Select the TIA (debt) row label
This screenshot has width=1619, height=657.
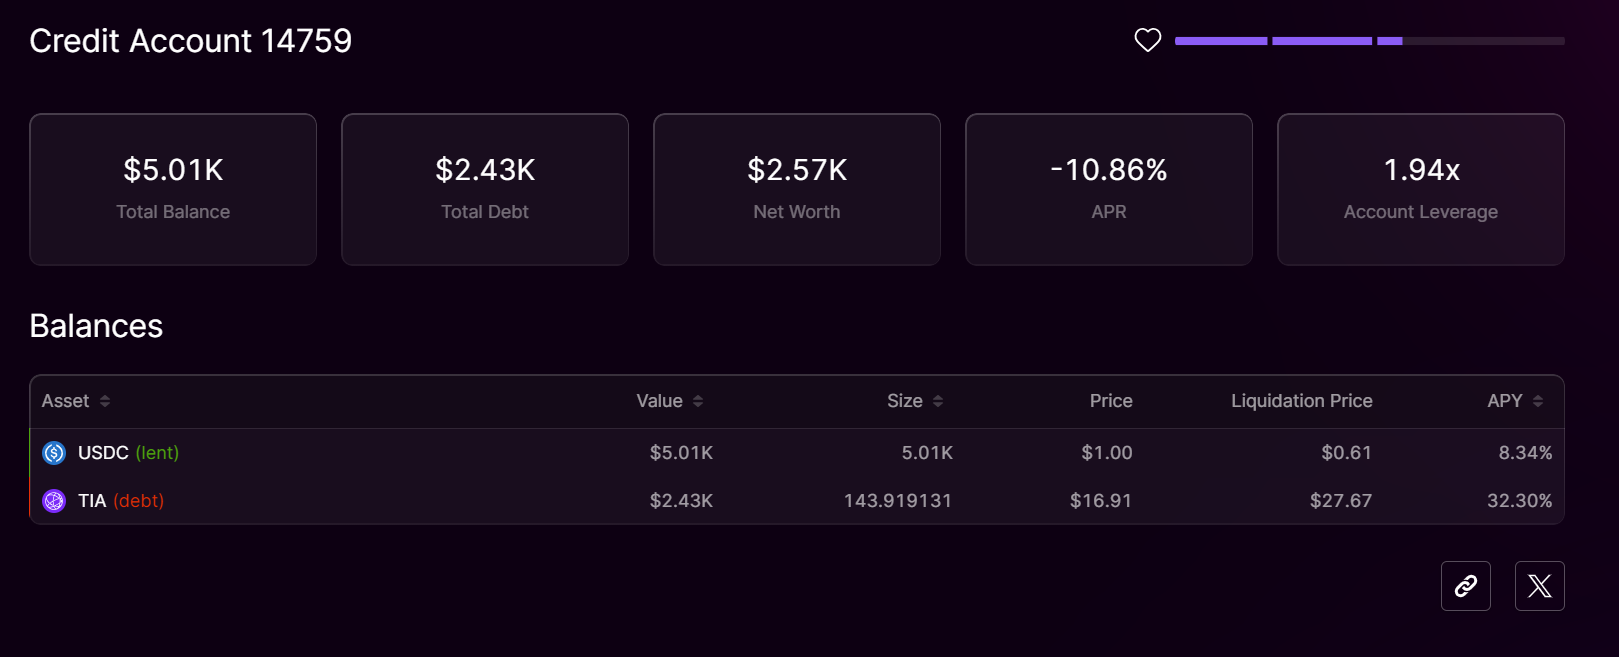121,501
